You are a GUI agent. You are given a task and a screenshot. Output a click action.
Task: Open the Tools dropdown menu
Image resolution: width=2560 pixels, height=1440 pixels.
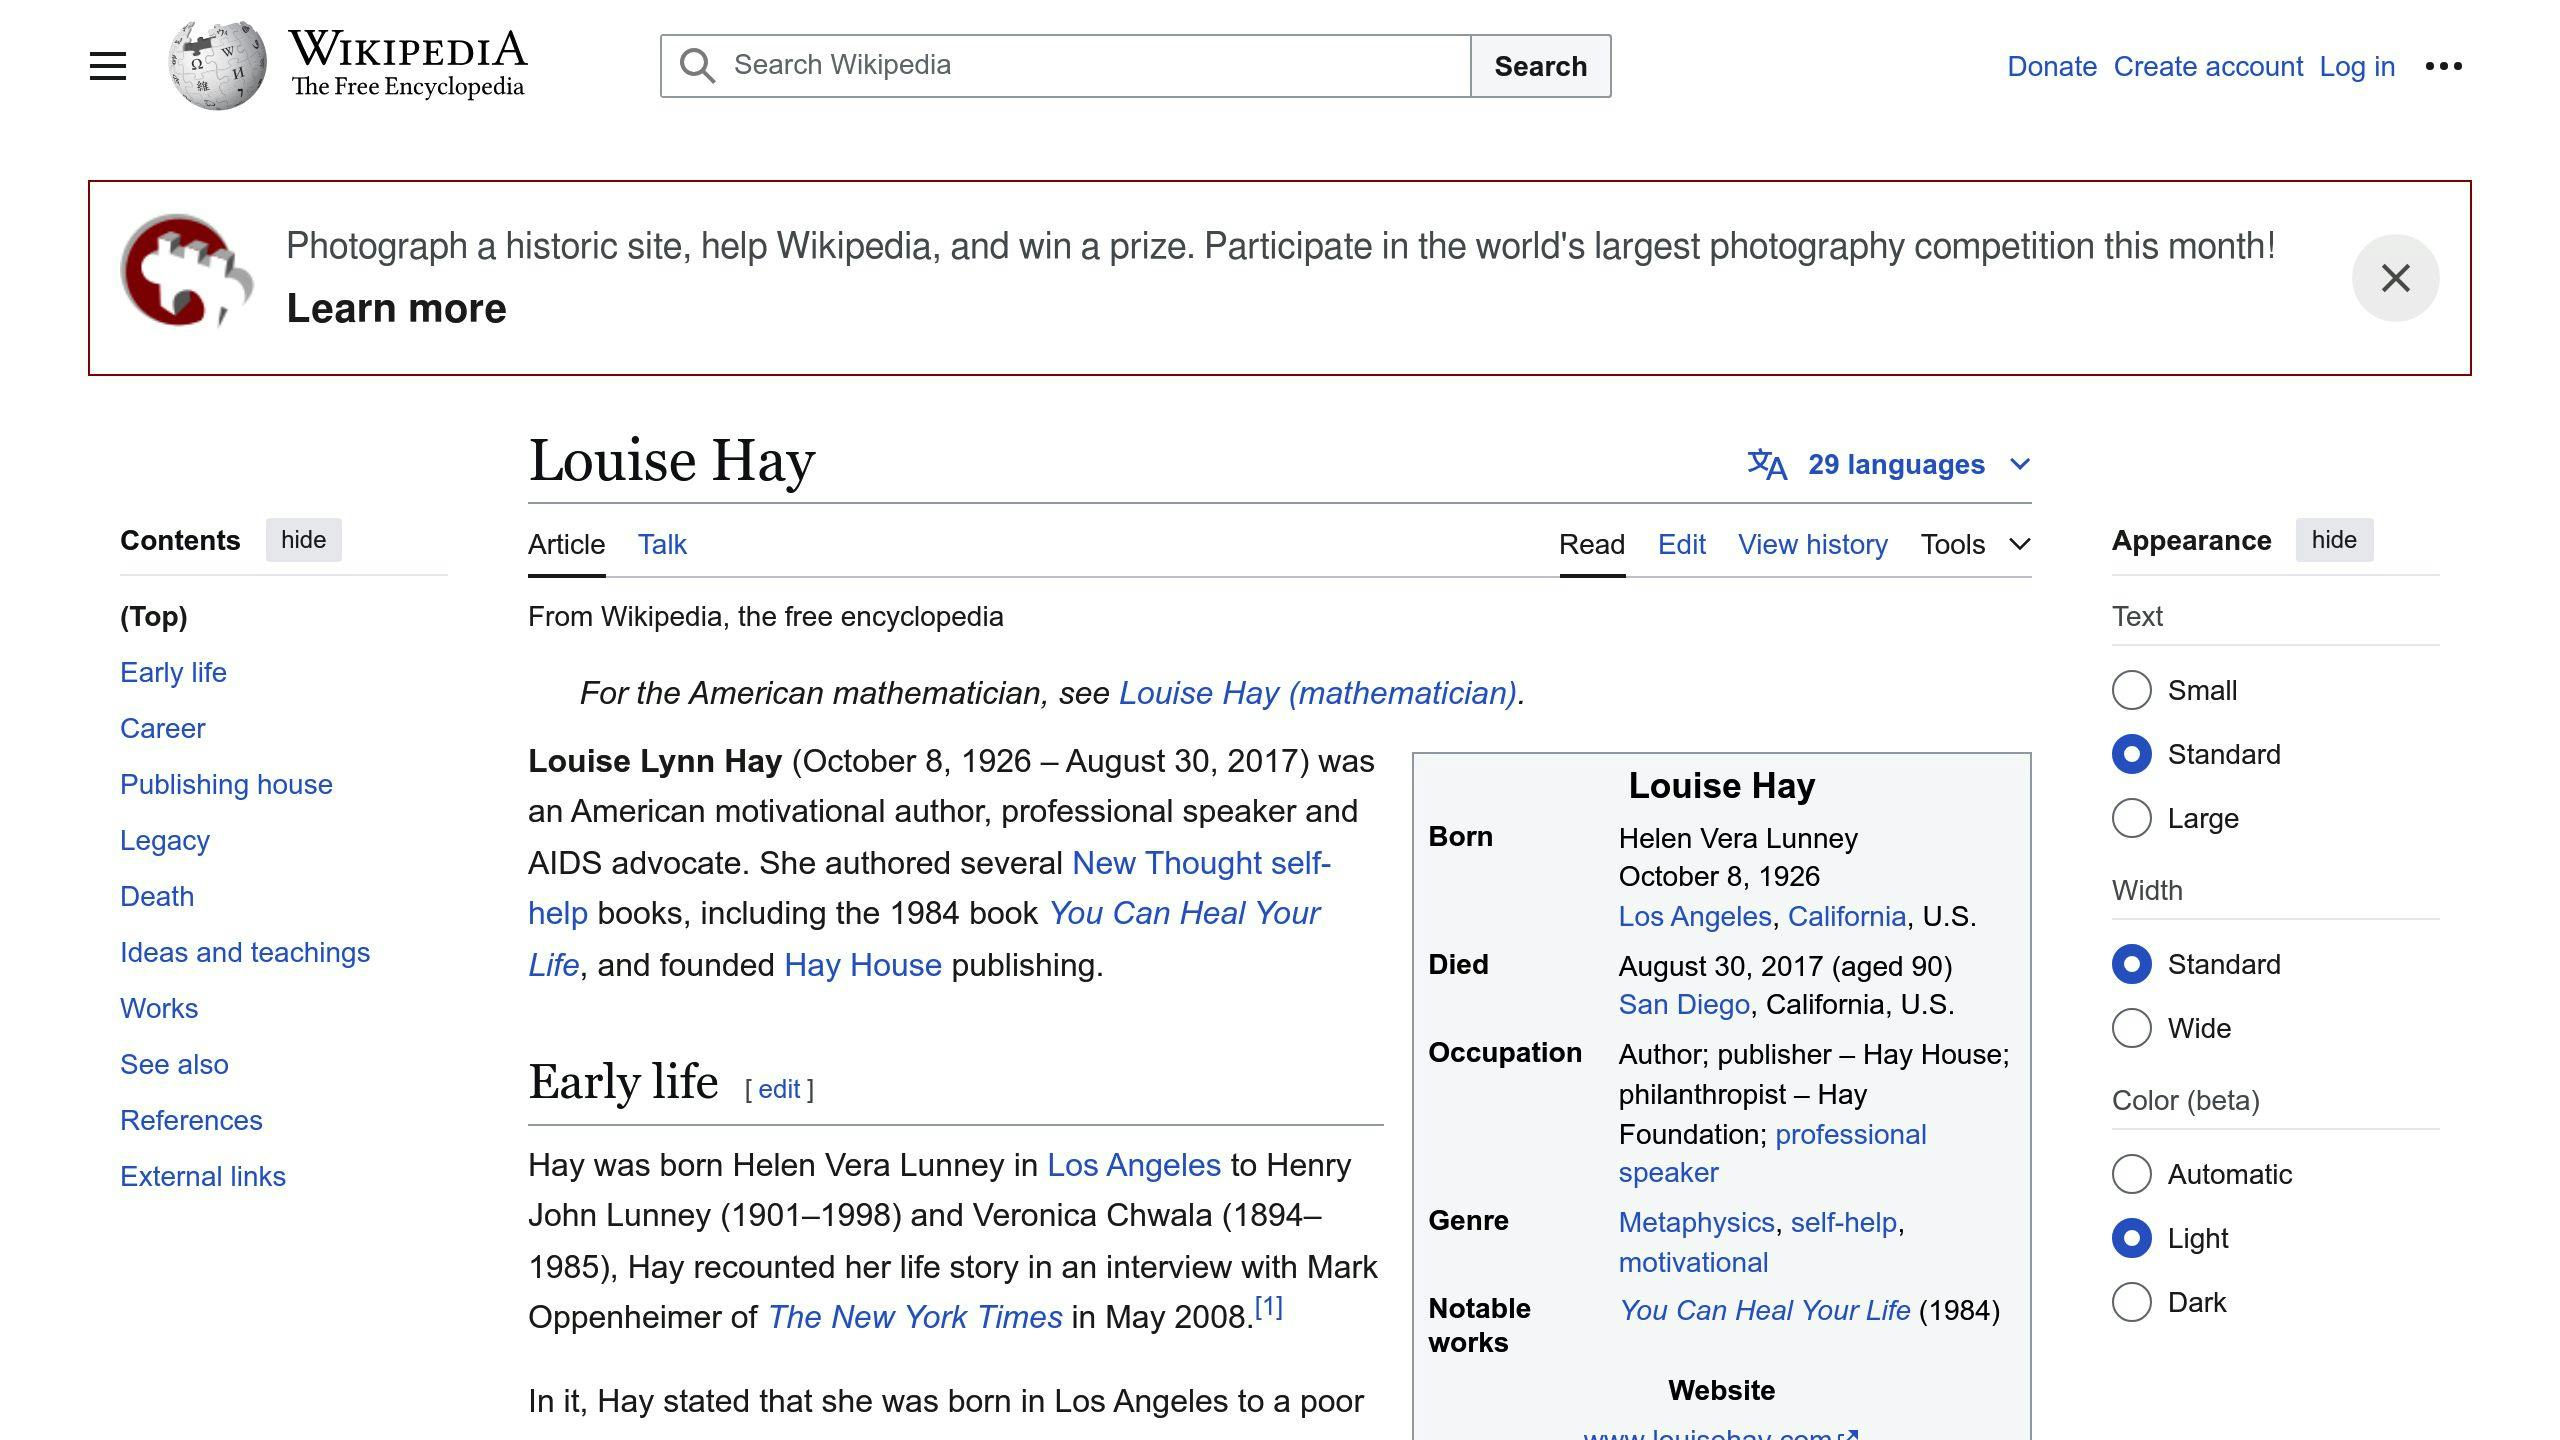1975,544
